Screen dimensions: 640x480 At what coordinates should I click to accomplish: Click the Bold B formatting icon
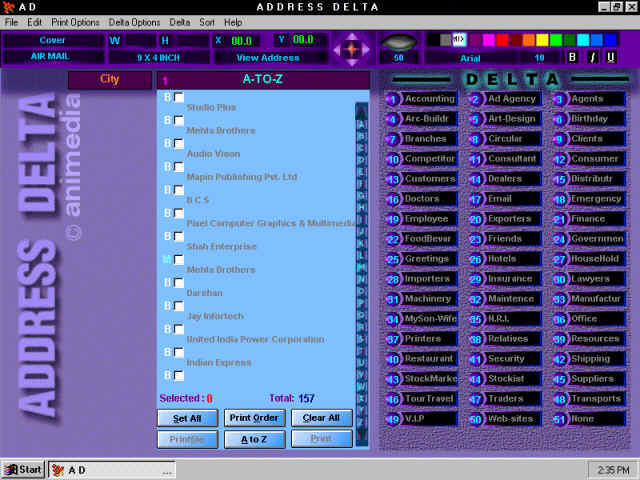click(572, 57)
